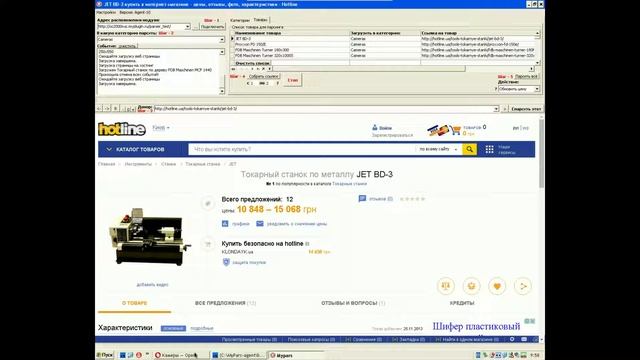Screen dimensions: 640x360
Task: Click the yellow search magnifier button
Action: pyautogui.click(x=469, y=149)
